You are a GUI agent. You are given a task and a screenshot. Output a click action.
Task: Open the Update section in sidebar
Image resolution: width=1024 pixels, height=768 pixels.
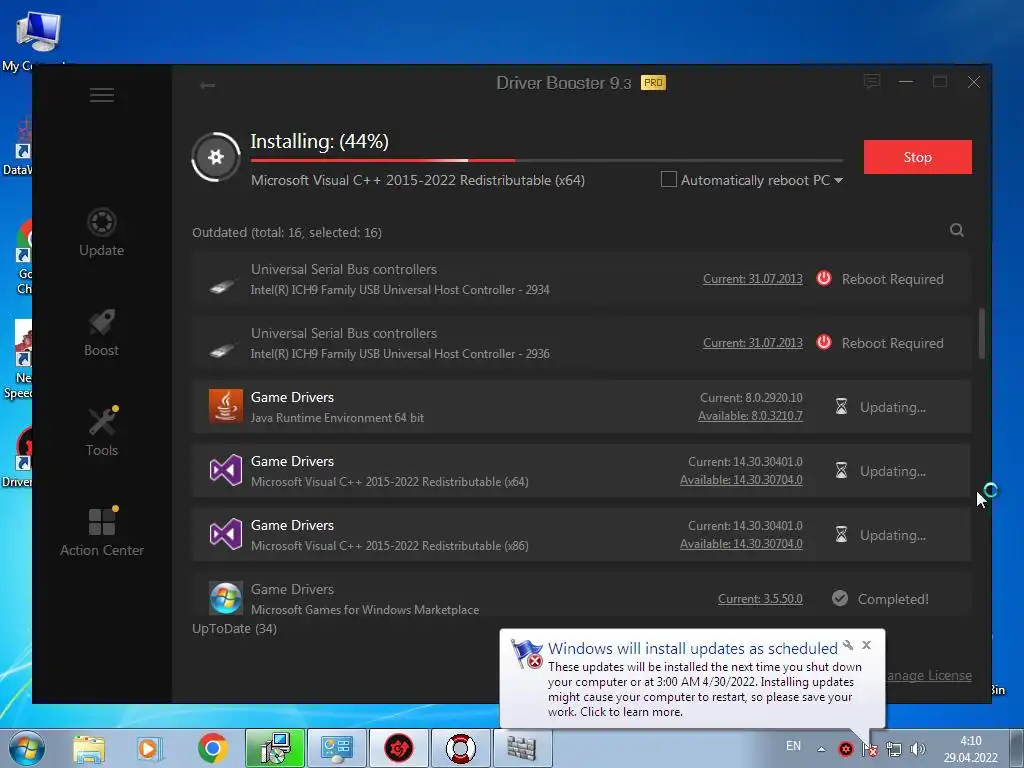(102, 232)
